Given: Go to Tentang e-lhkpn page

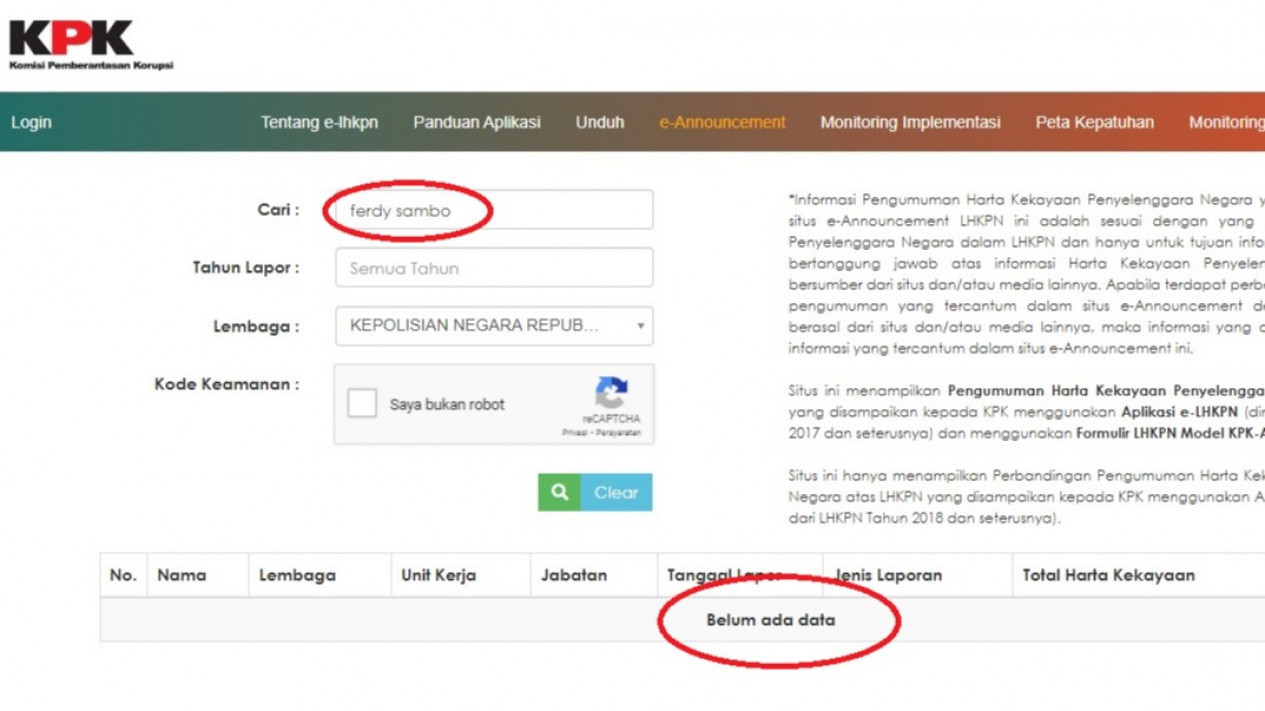Looking at the screenshot, I should click(319, 122).
